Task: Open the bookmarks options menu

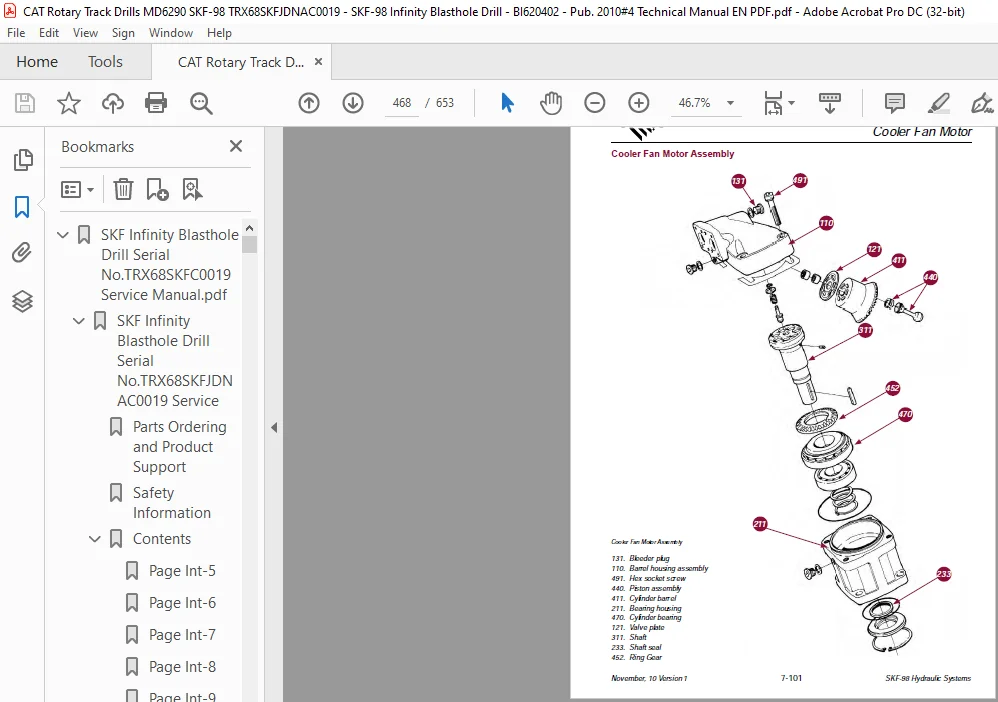Action: (78, 189)
